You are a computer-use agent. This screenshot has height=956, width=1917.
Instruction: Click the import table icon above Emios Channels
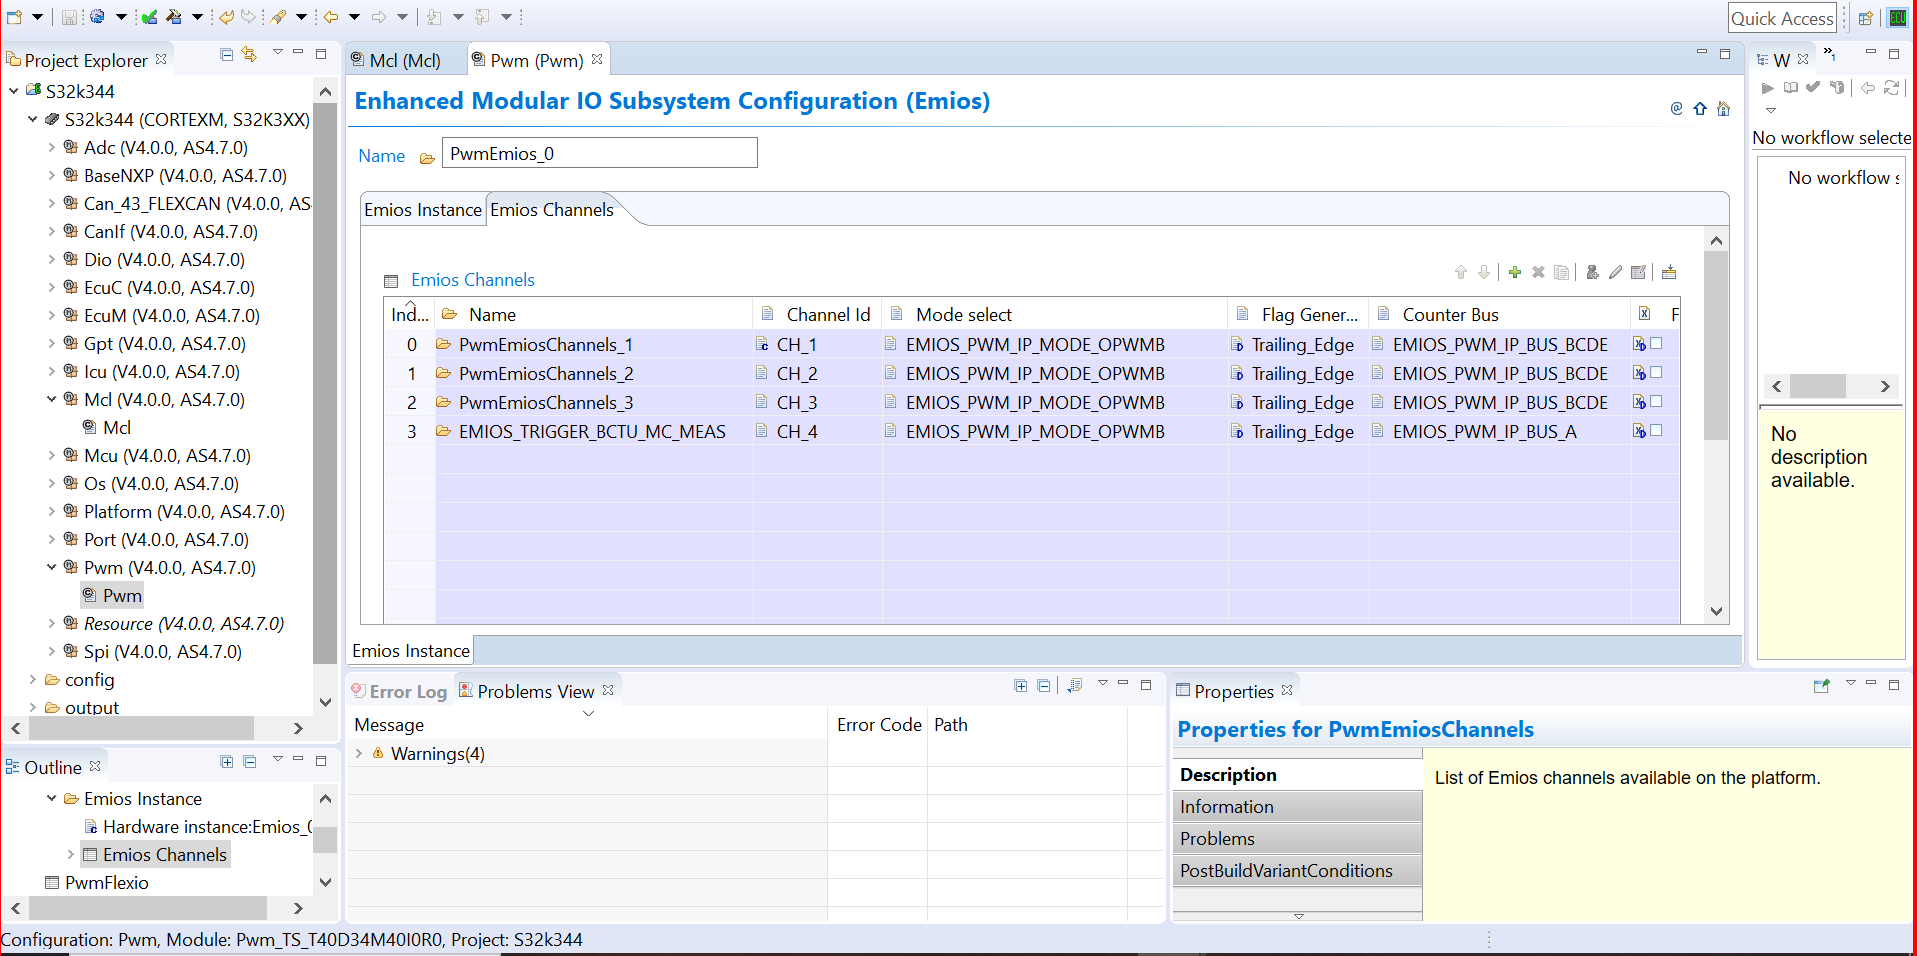[x=1669, y=272]
